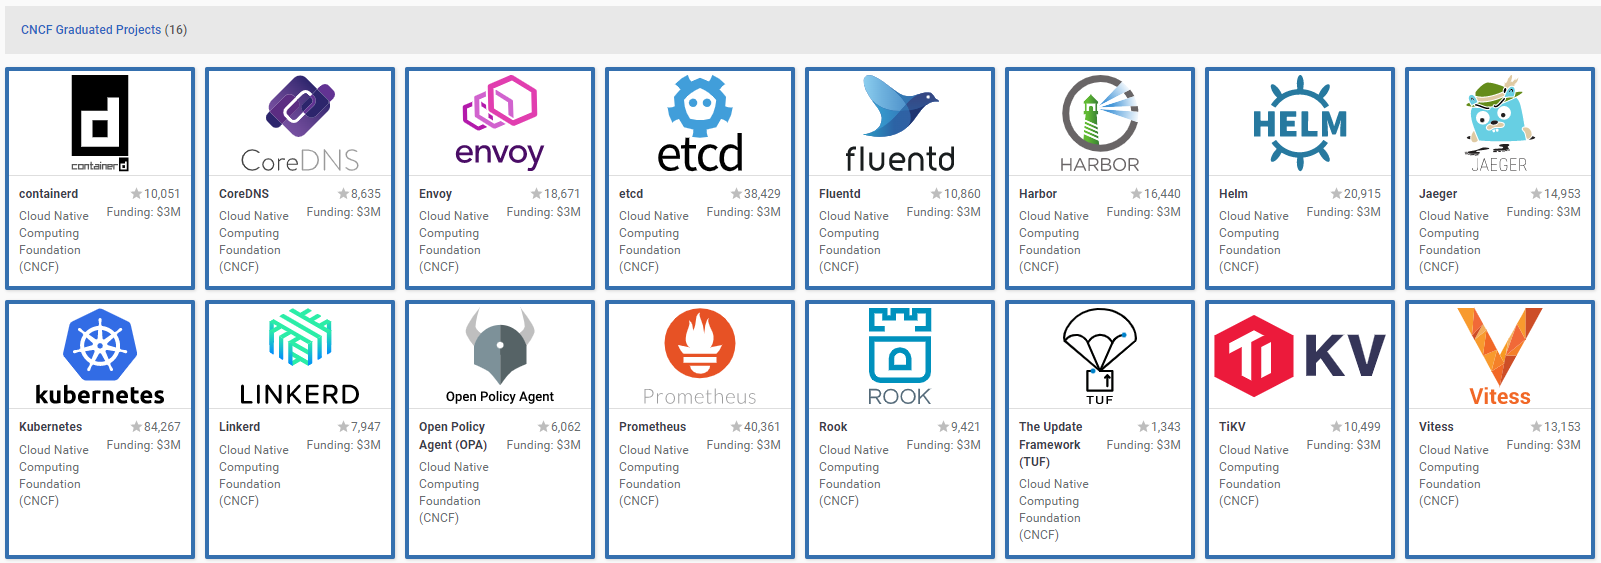Click the TUF parachute logo
This screenshot has width=1601, height=563.
coord(1100,357)
